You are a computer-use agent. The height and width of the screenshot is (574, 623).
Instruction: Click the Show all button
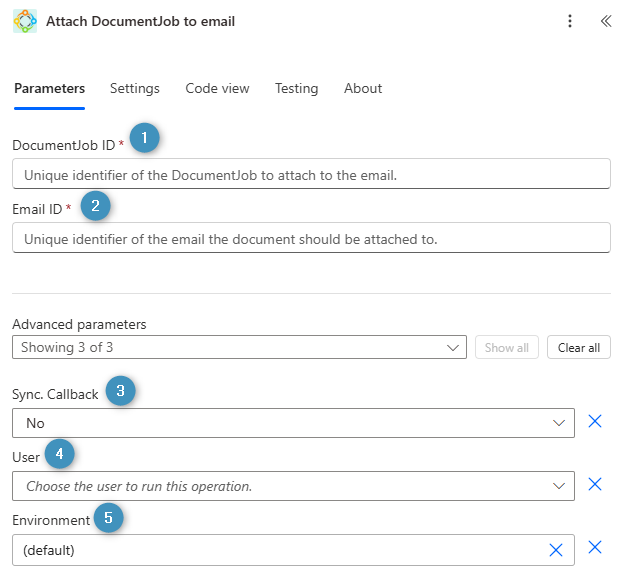pos(506,347)
